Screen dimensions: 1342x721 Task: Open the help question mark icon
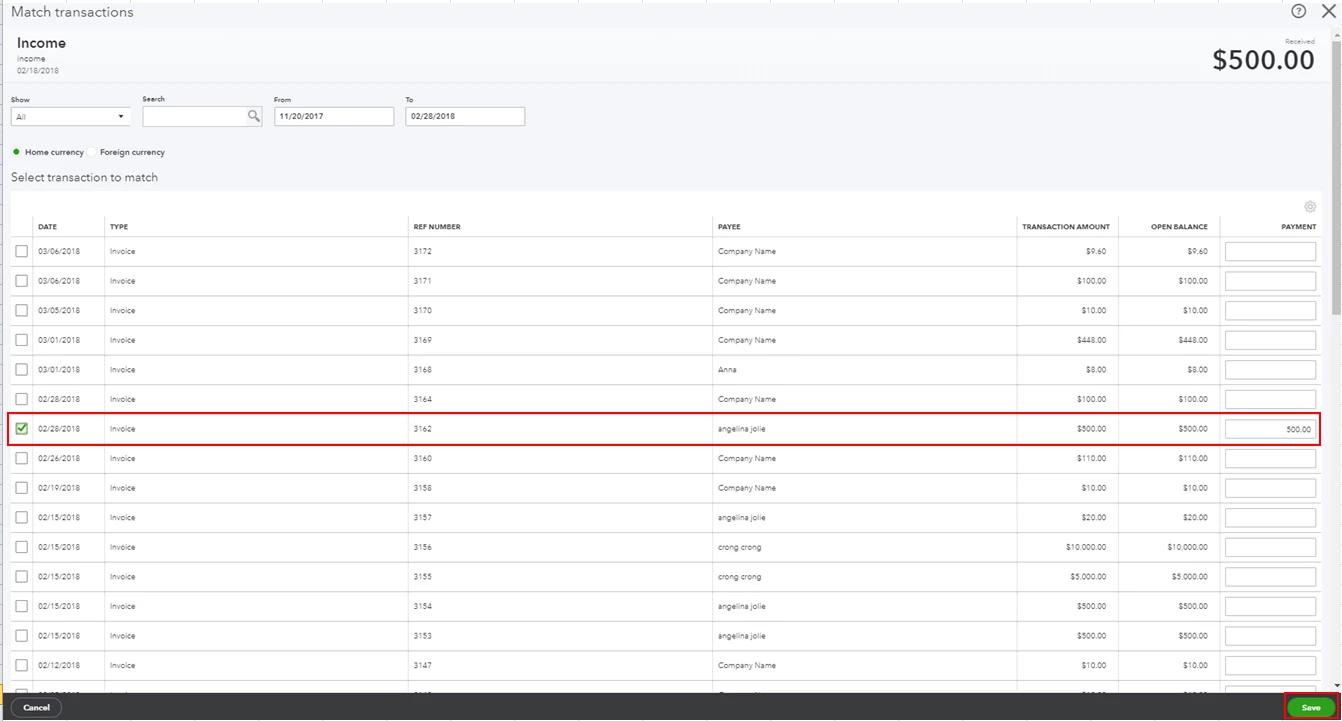click(1298, 11)
